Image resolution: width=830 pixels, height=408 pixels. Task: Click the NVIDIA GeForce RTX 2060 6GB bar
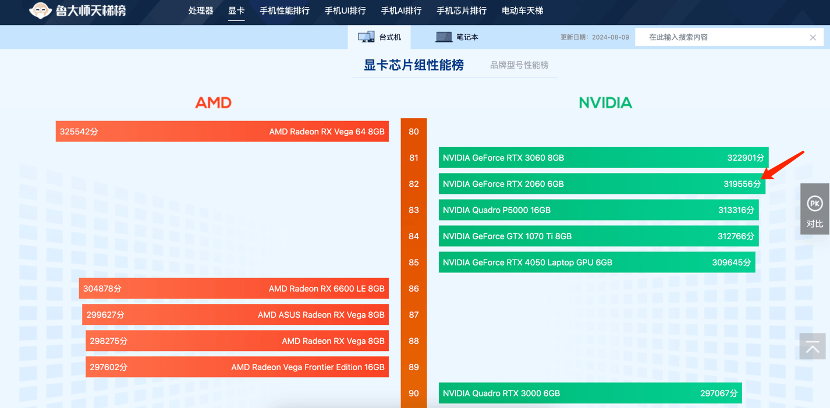[602, 184]
